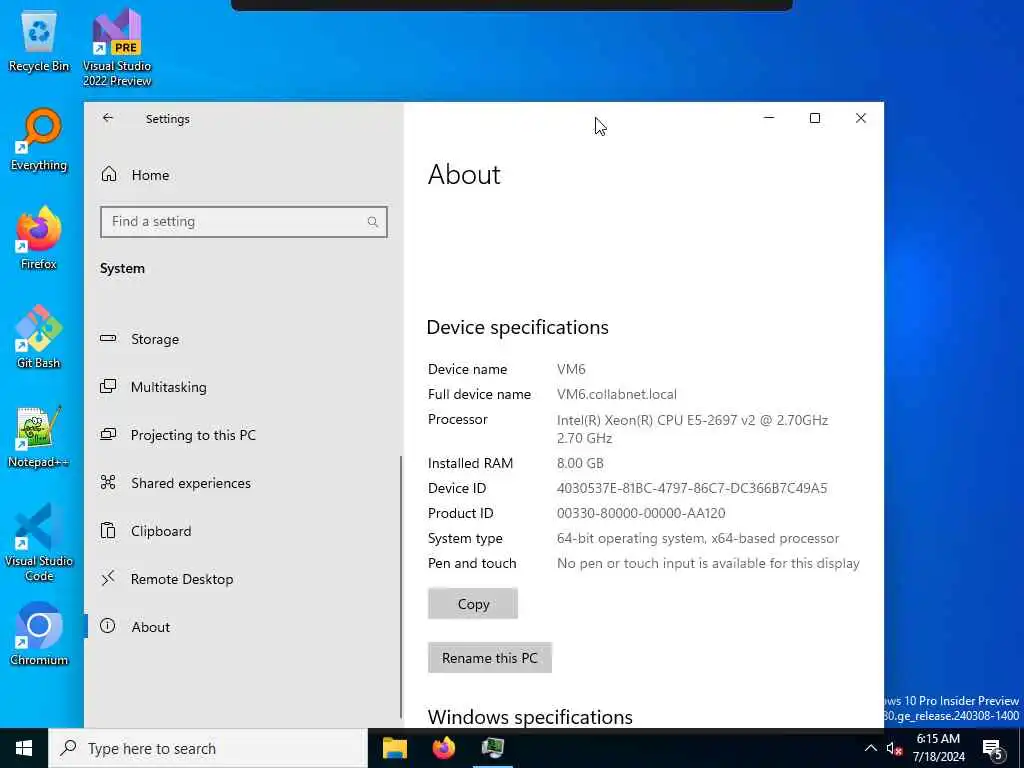Maximize the Settings window
Image resolution: width=1024 pixels, height=768 pixels.
tap(814, 118)
